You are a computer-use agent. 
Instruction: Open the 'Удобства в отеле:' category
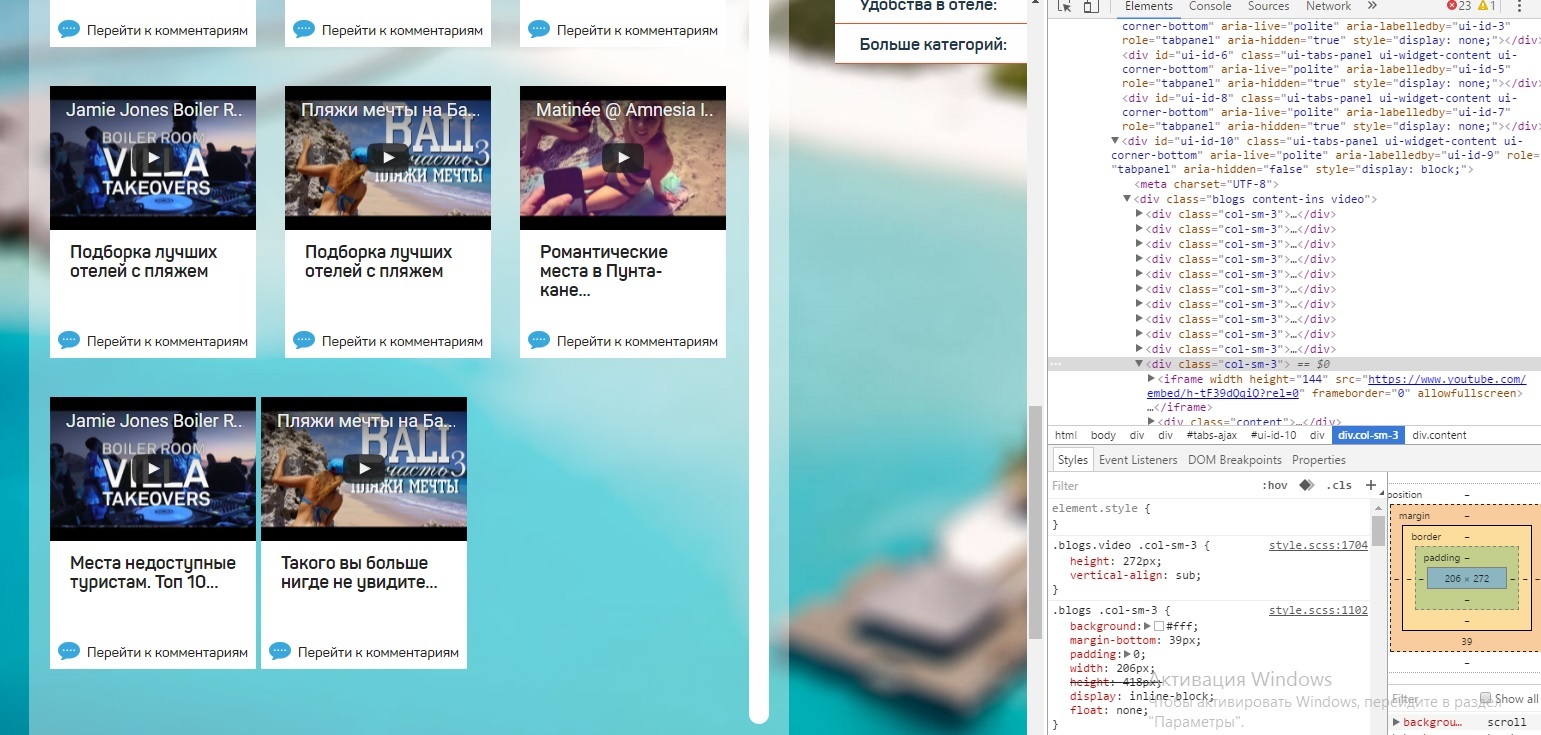(928, 6)
